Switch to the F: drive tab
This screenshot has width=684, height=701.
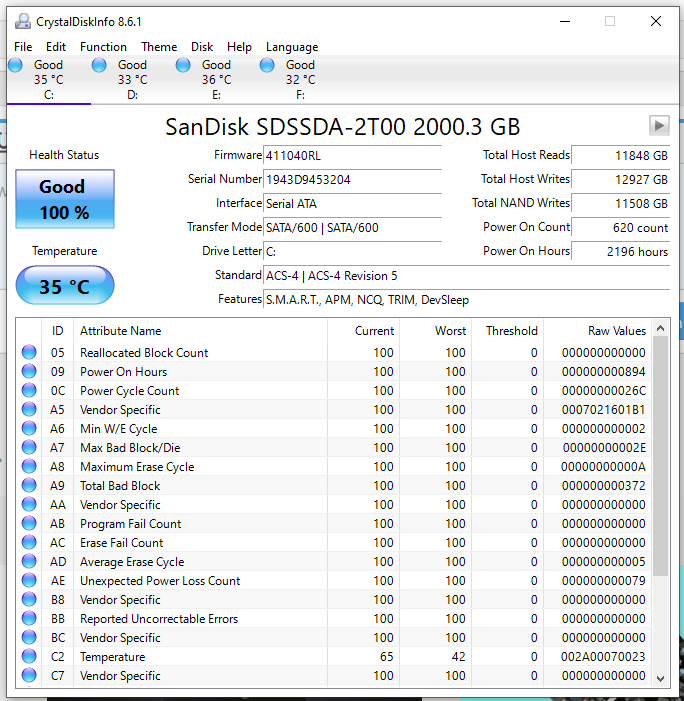(x=300, y=80)
